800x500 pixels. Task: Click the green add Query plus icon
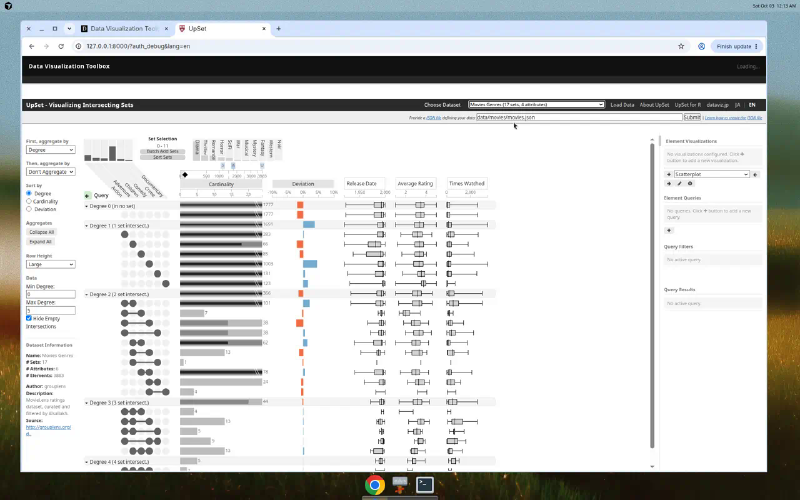click(87, 195)
